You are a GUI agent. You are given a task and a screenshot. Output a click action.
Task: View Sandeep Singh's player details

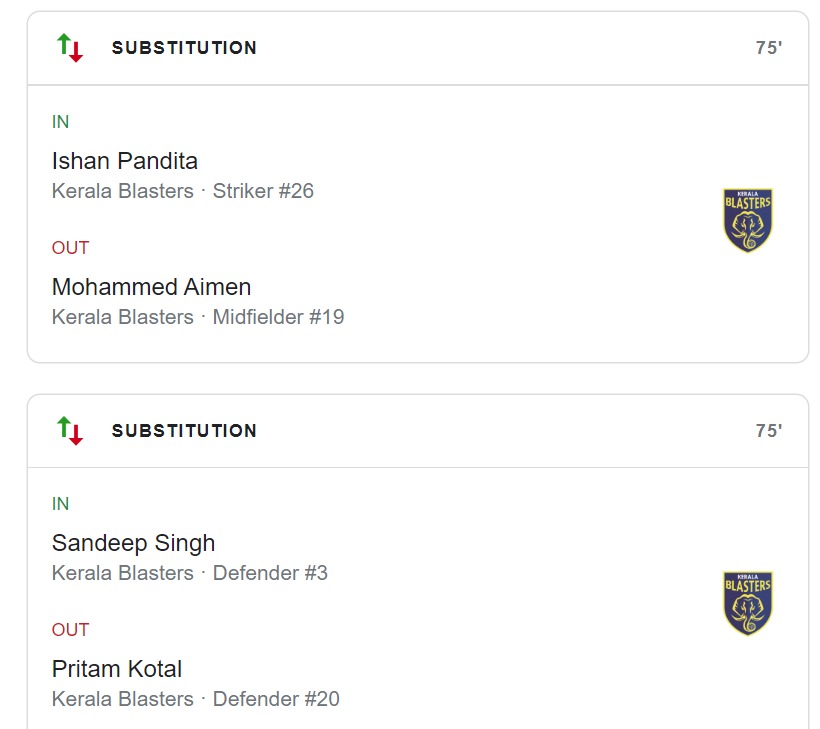tap(133, 543)
